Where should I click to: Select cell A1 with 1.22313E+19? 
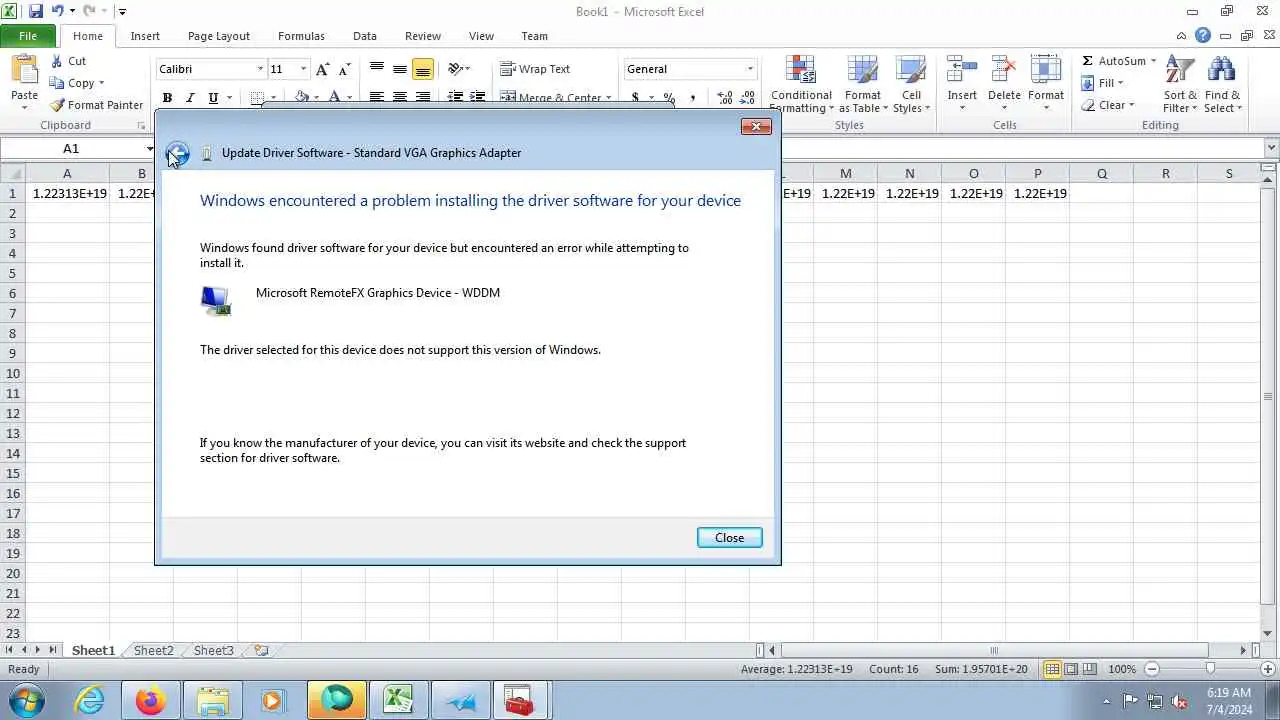69,193
